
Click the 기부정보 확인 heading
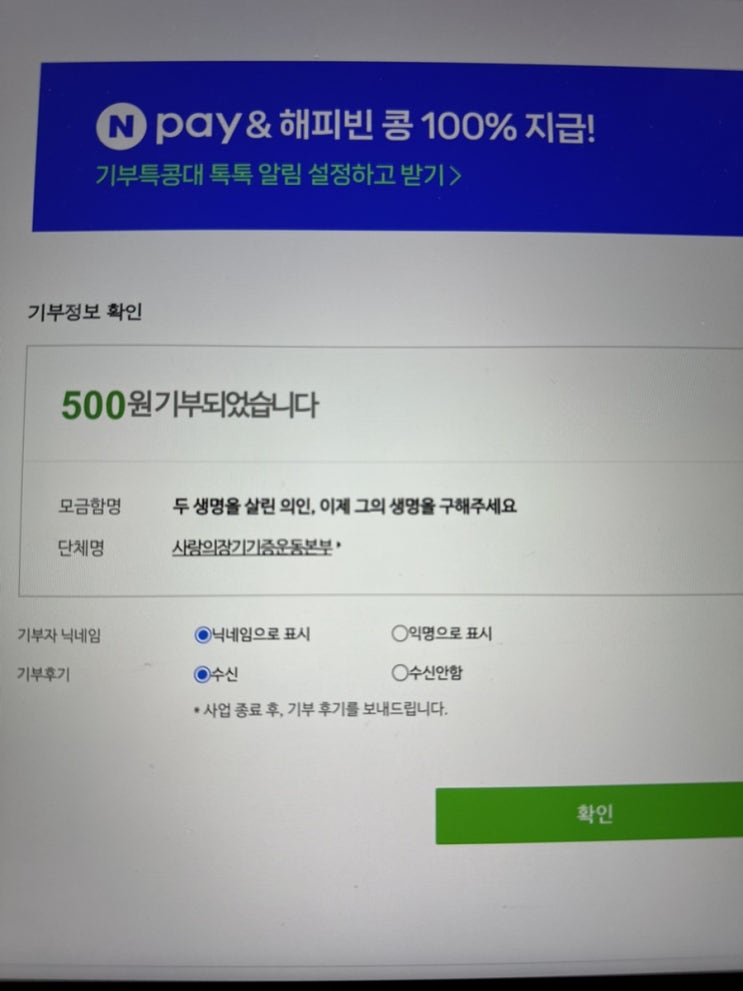pyautogui.click(x=85, y=312)
